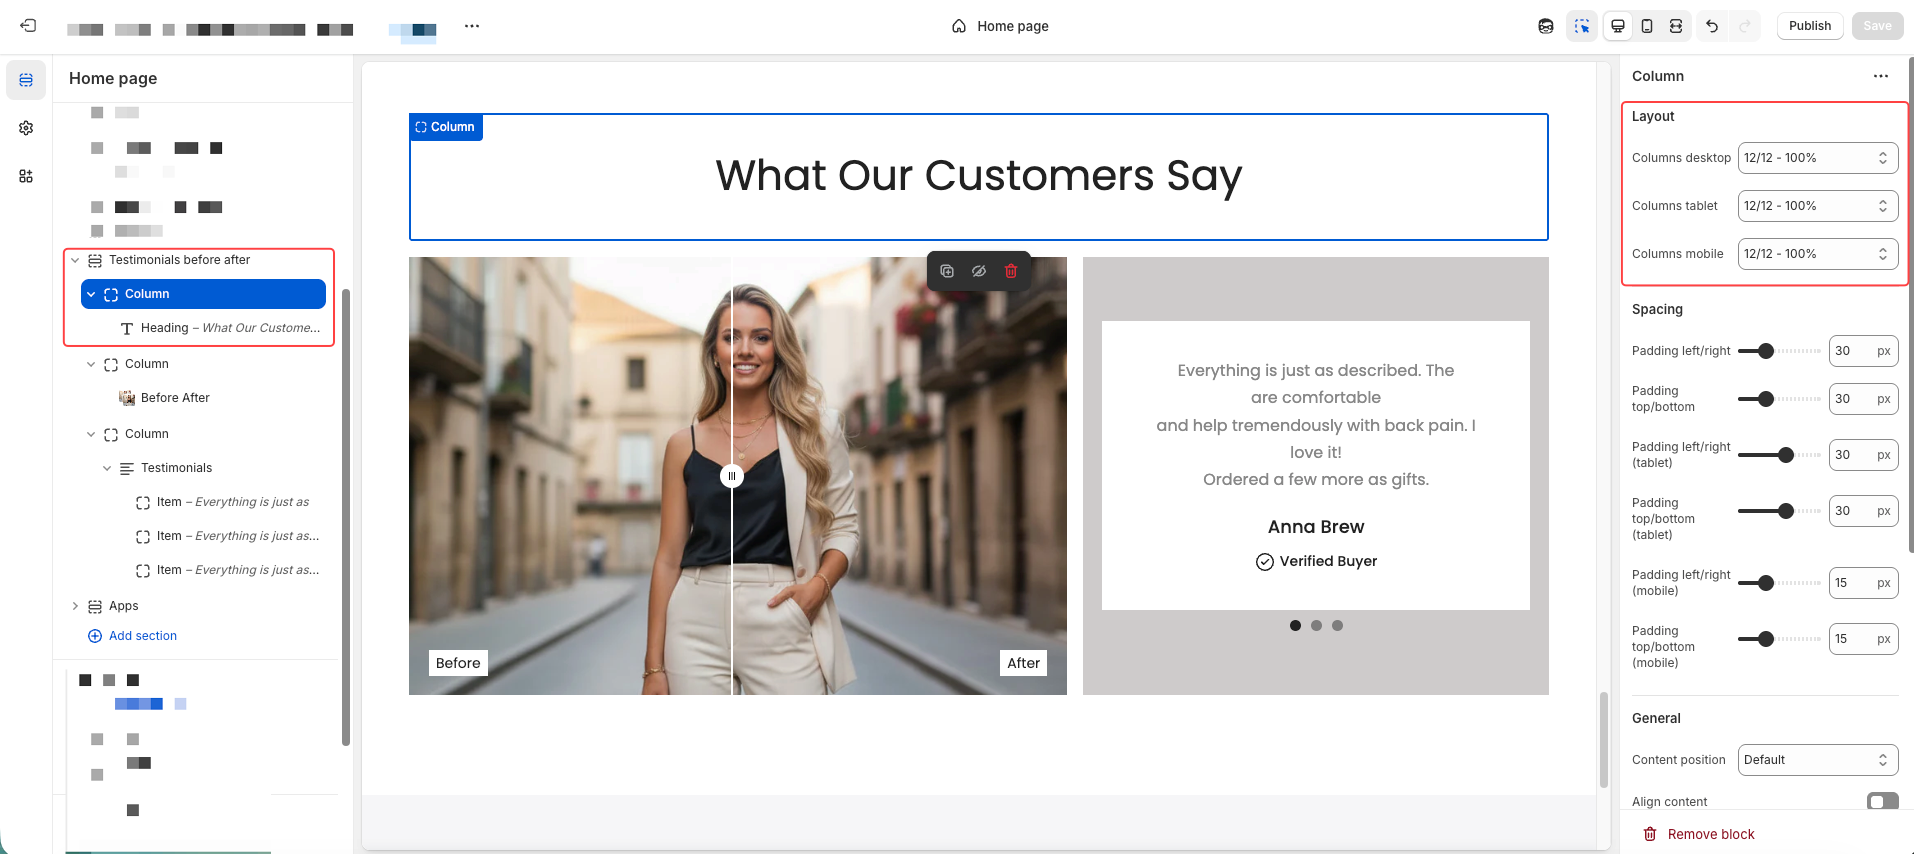Click the red delete trash icon
This screenshot has height=854, width=1914.
[1011, 271]
